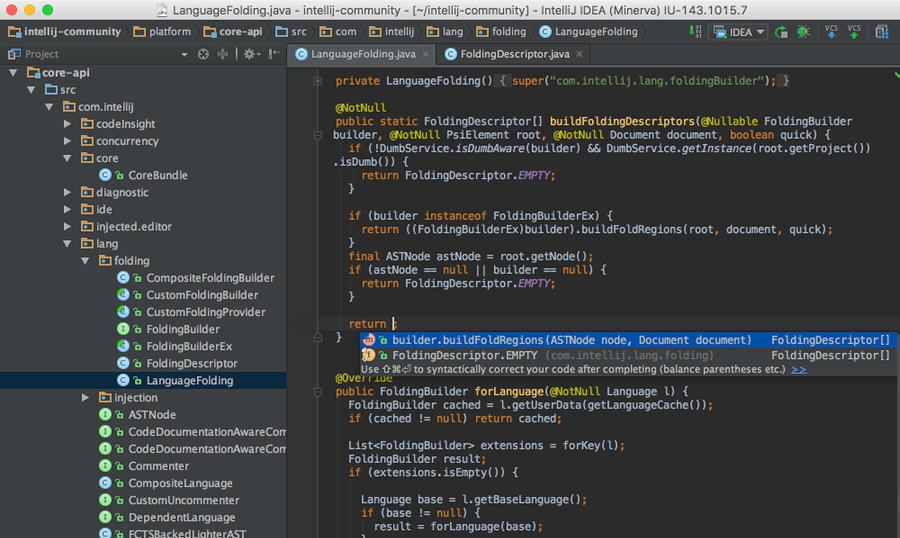Click the fold marker beside forLanguage method
Screen dimensions: 900x538
click(x=317, y=392)
